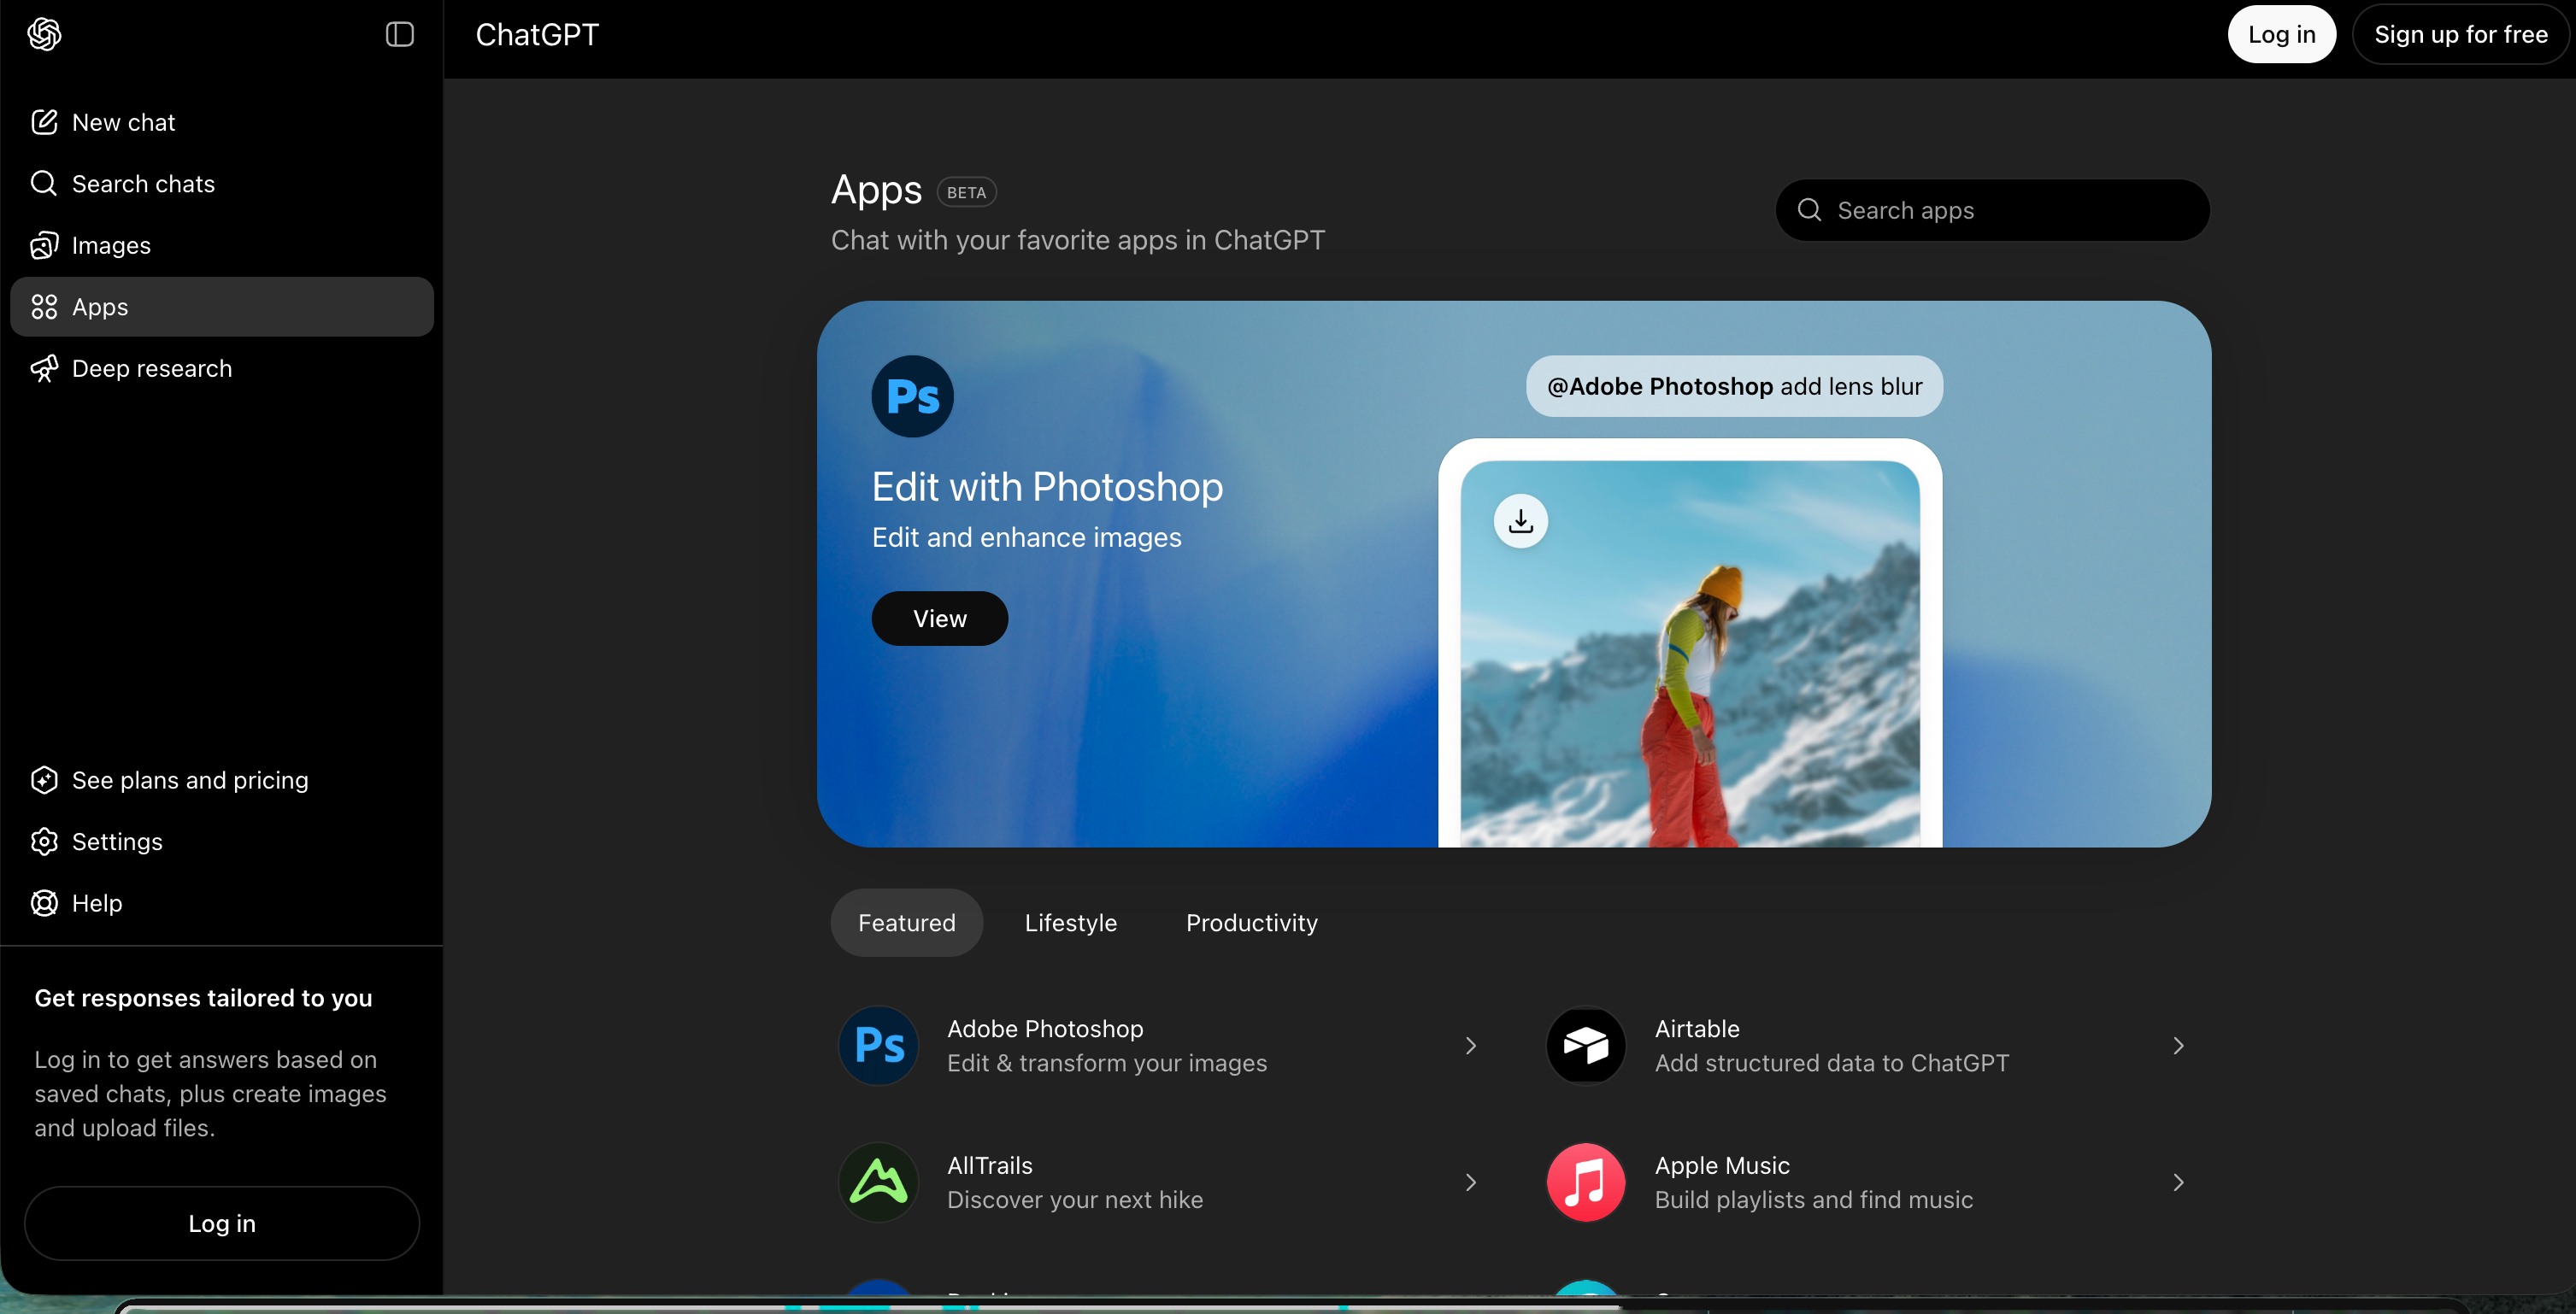
Task: Click 'Edit & transform your images' description
Action: pyautogui.click(x=1107, y=1063)
